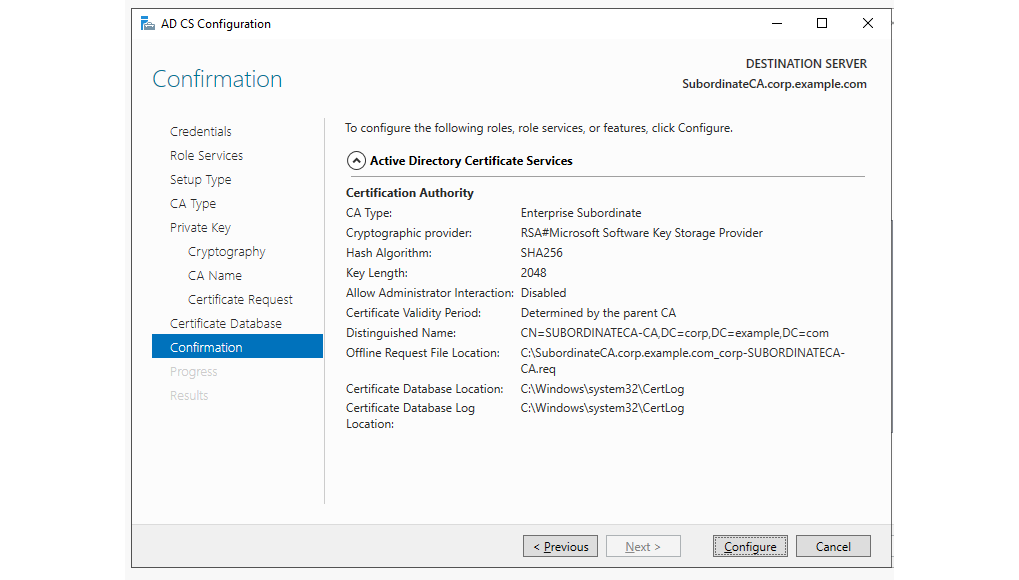Navigate to the Credentials step

tap(201, 131)
